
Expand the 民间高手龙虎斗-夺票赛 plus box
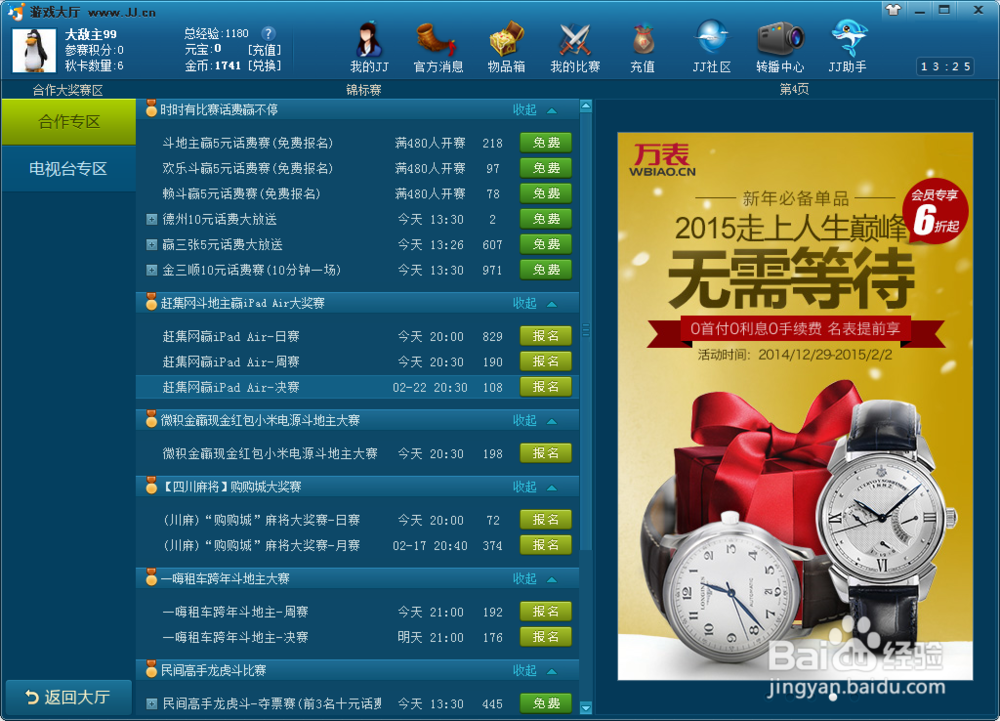click(152, 704)
